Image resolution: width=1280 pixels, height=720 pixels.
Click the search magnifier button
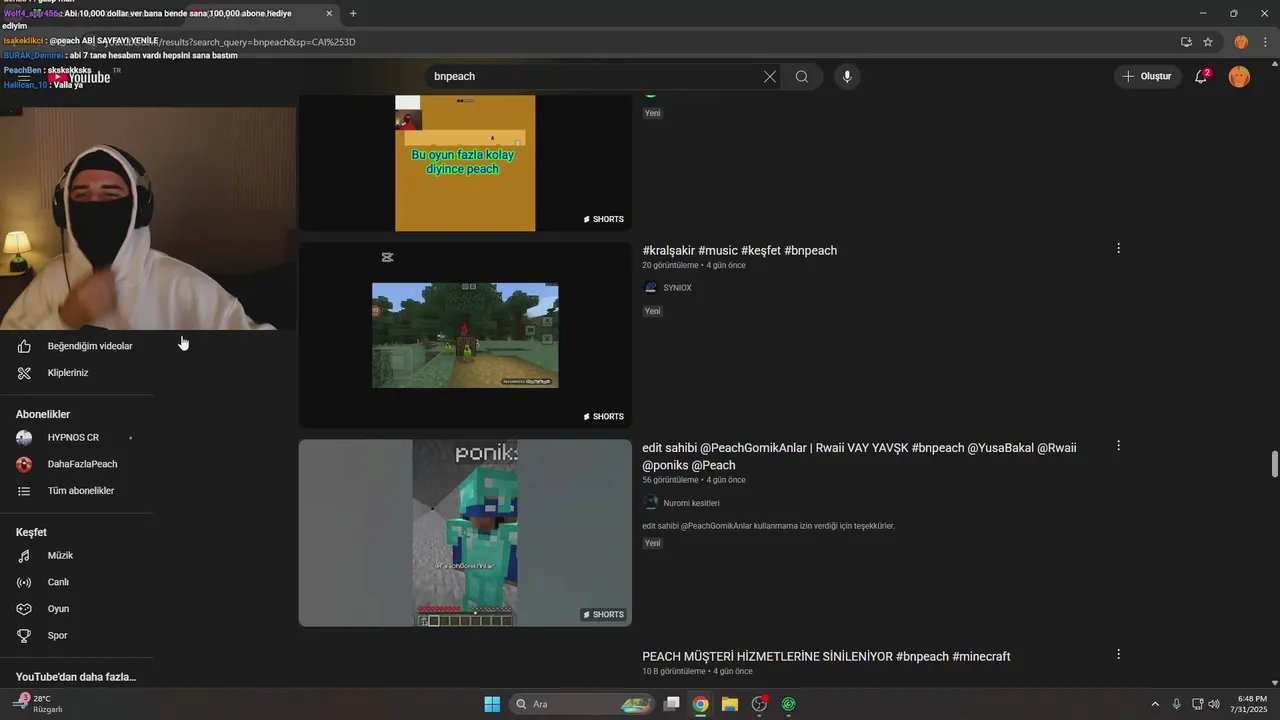click(x=802, y=77)
